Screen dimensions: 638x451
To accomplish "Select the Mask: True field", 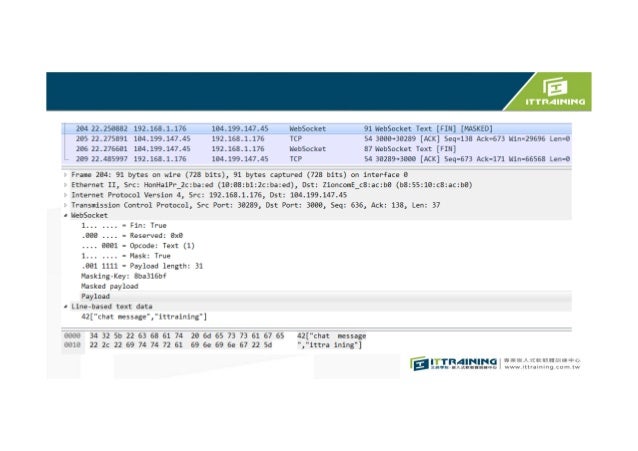I will tap(126, 256).
